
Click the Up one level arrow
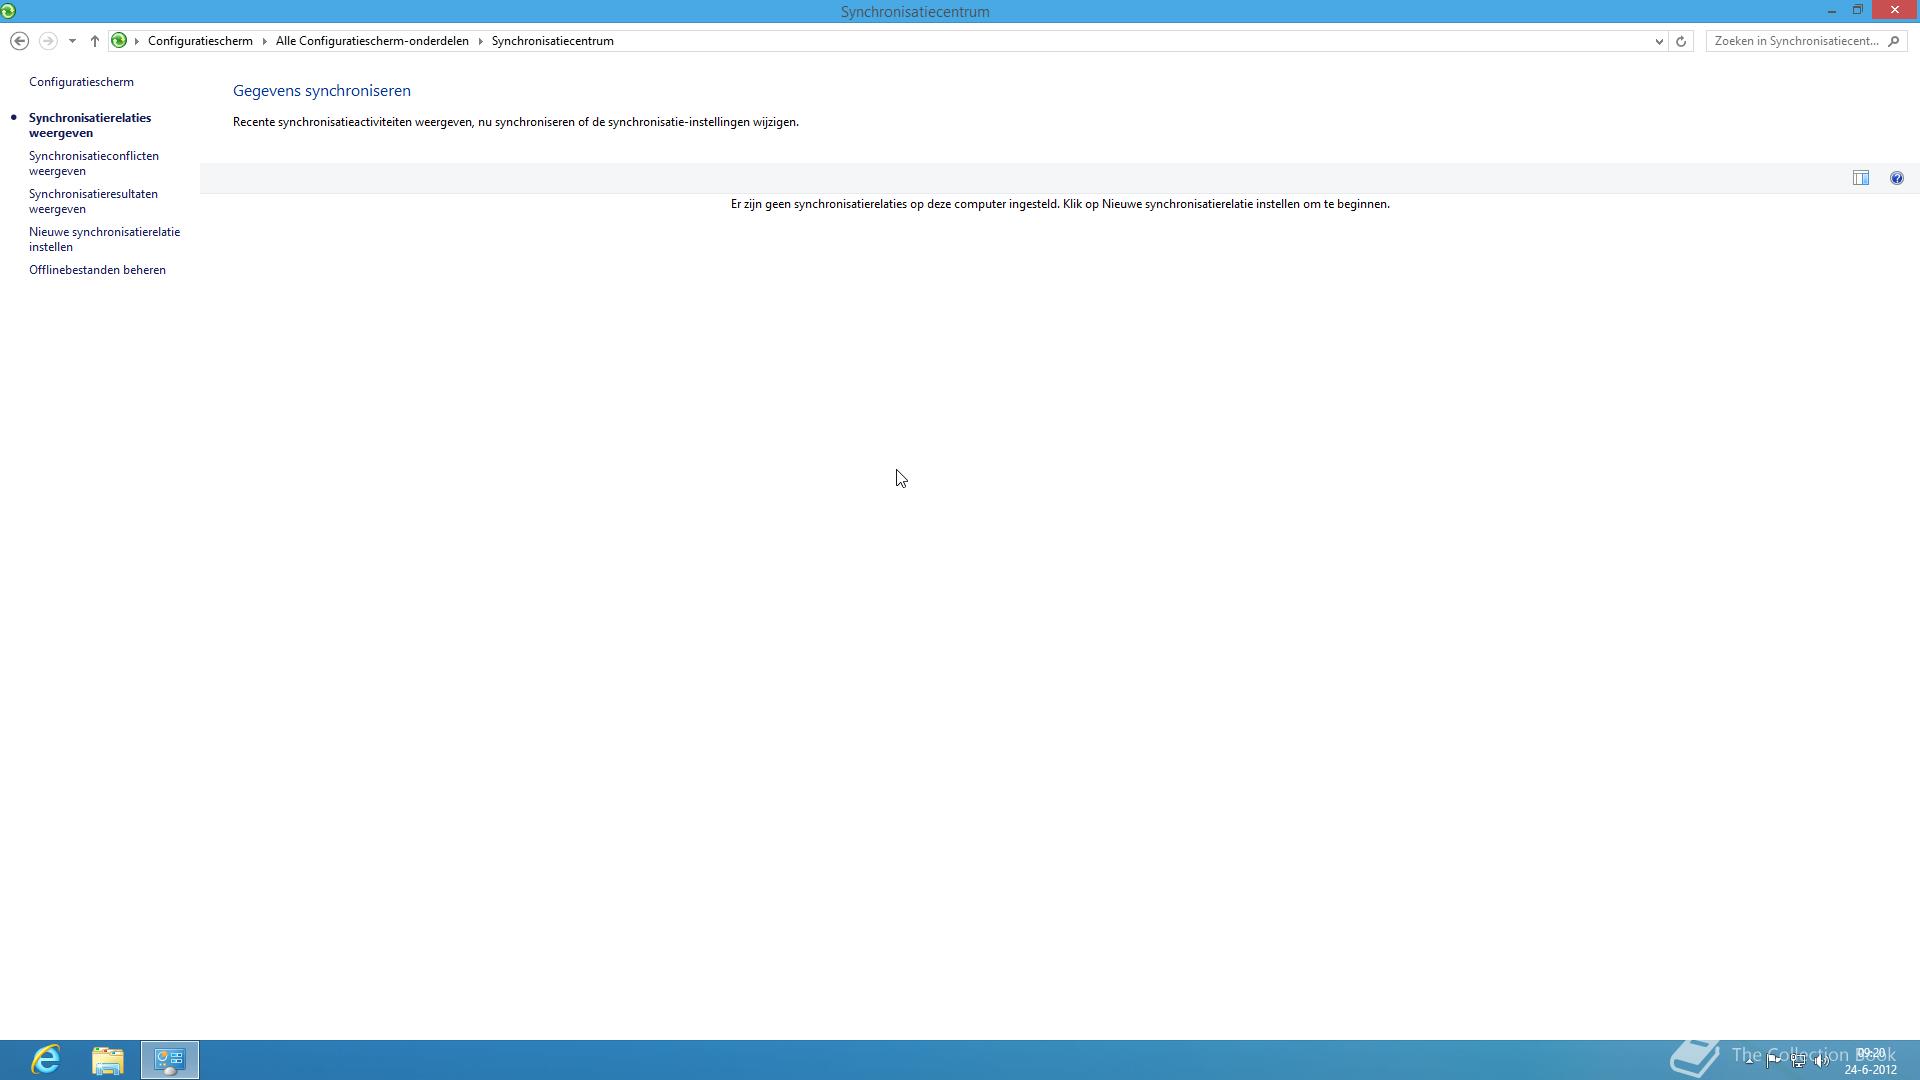click(x=95, y=41)
